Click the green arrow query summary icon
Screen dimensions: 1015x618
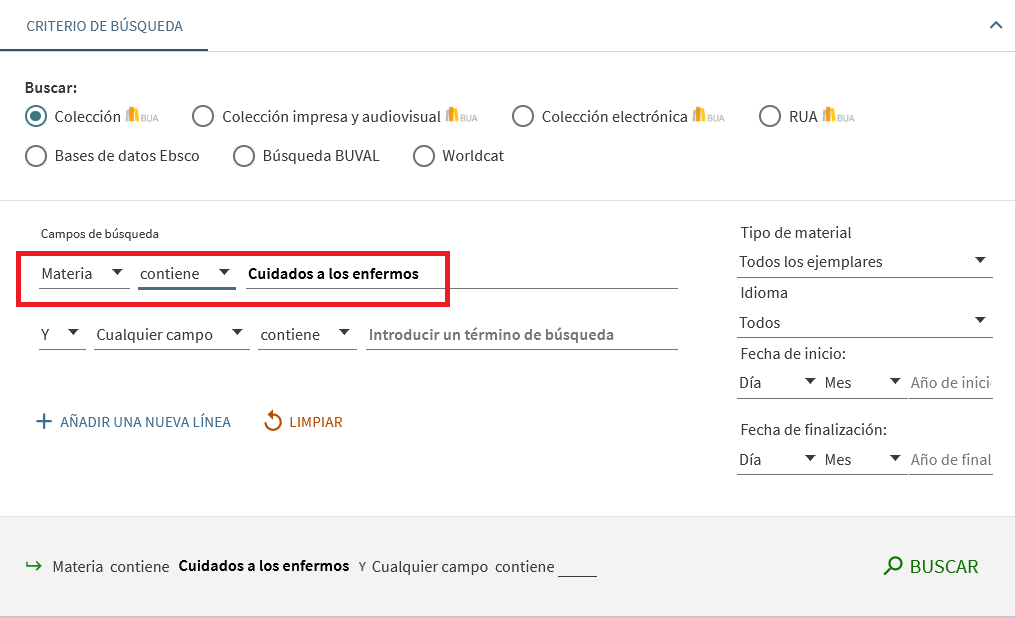tap(34, 566)
